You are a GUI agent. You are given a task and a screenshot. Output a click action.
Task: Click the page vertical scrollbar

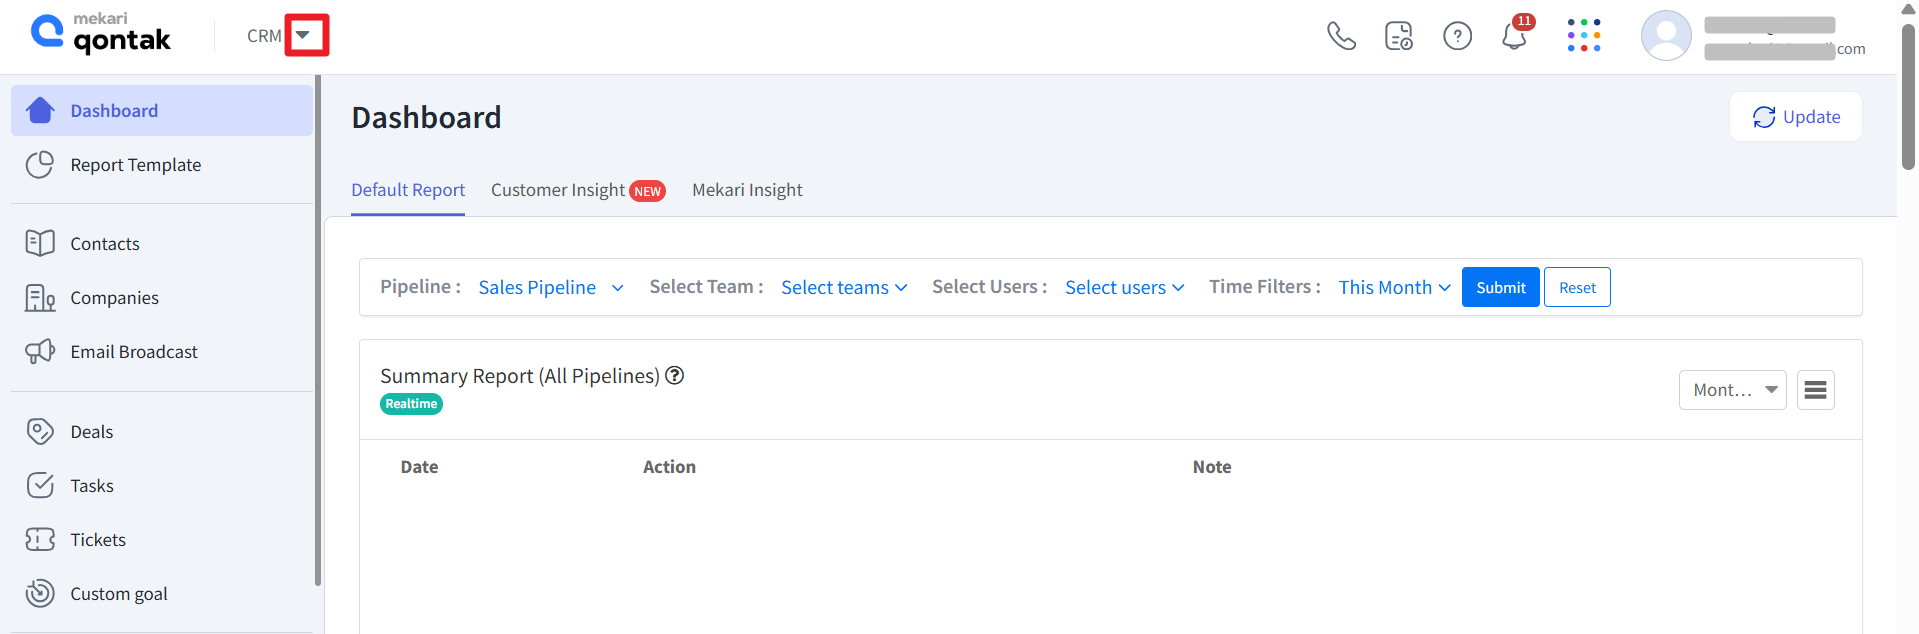tap(1908, 100)
